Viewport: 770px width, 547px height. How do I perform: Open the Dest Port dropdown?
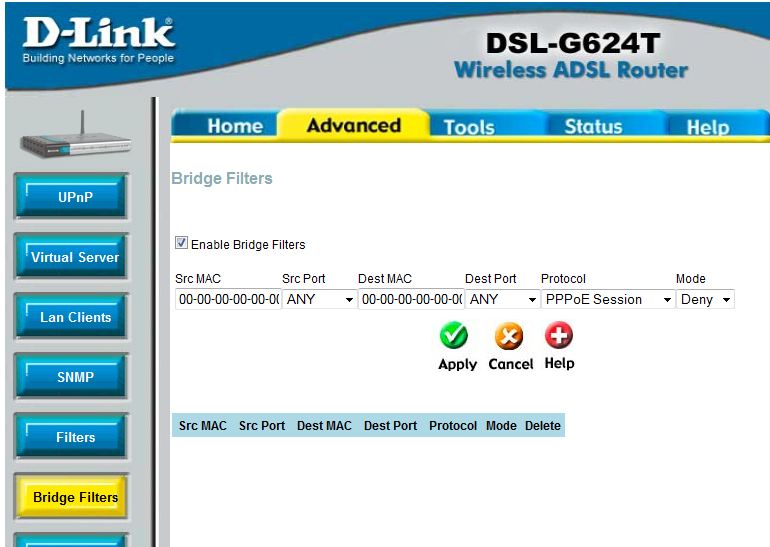(x=502, y=299)
